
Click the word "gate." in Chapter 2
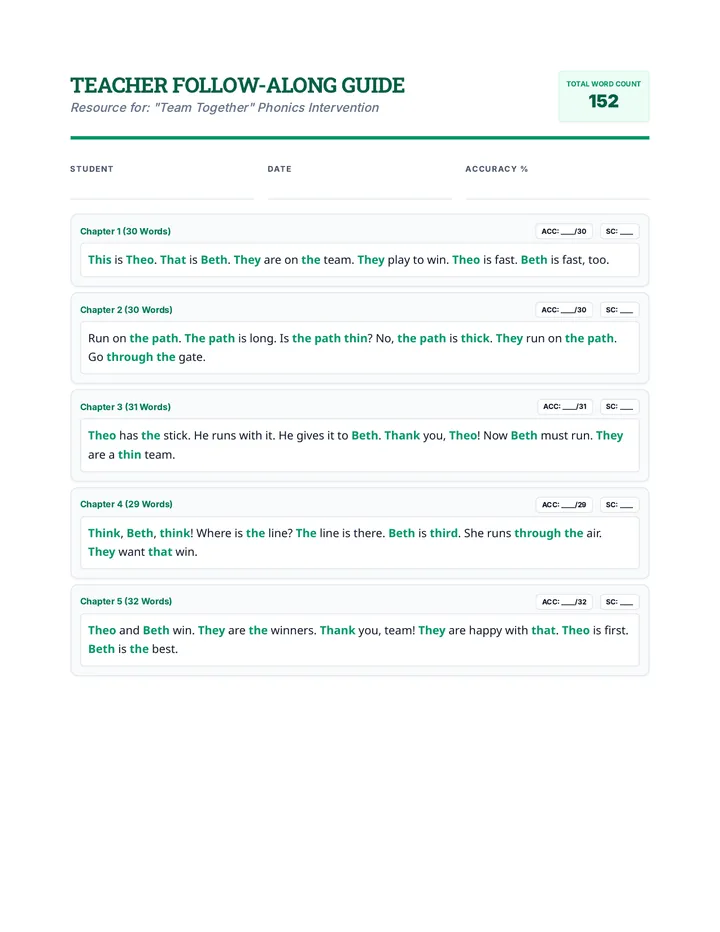[x=191, y=357]
